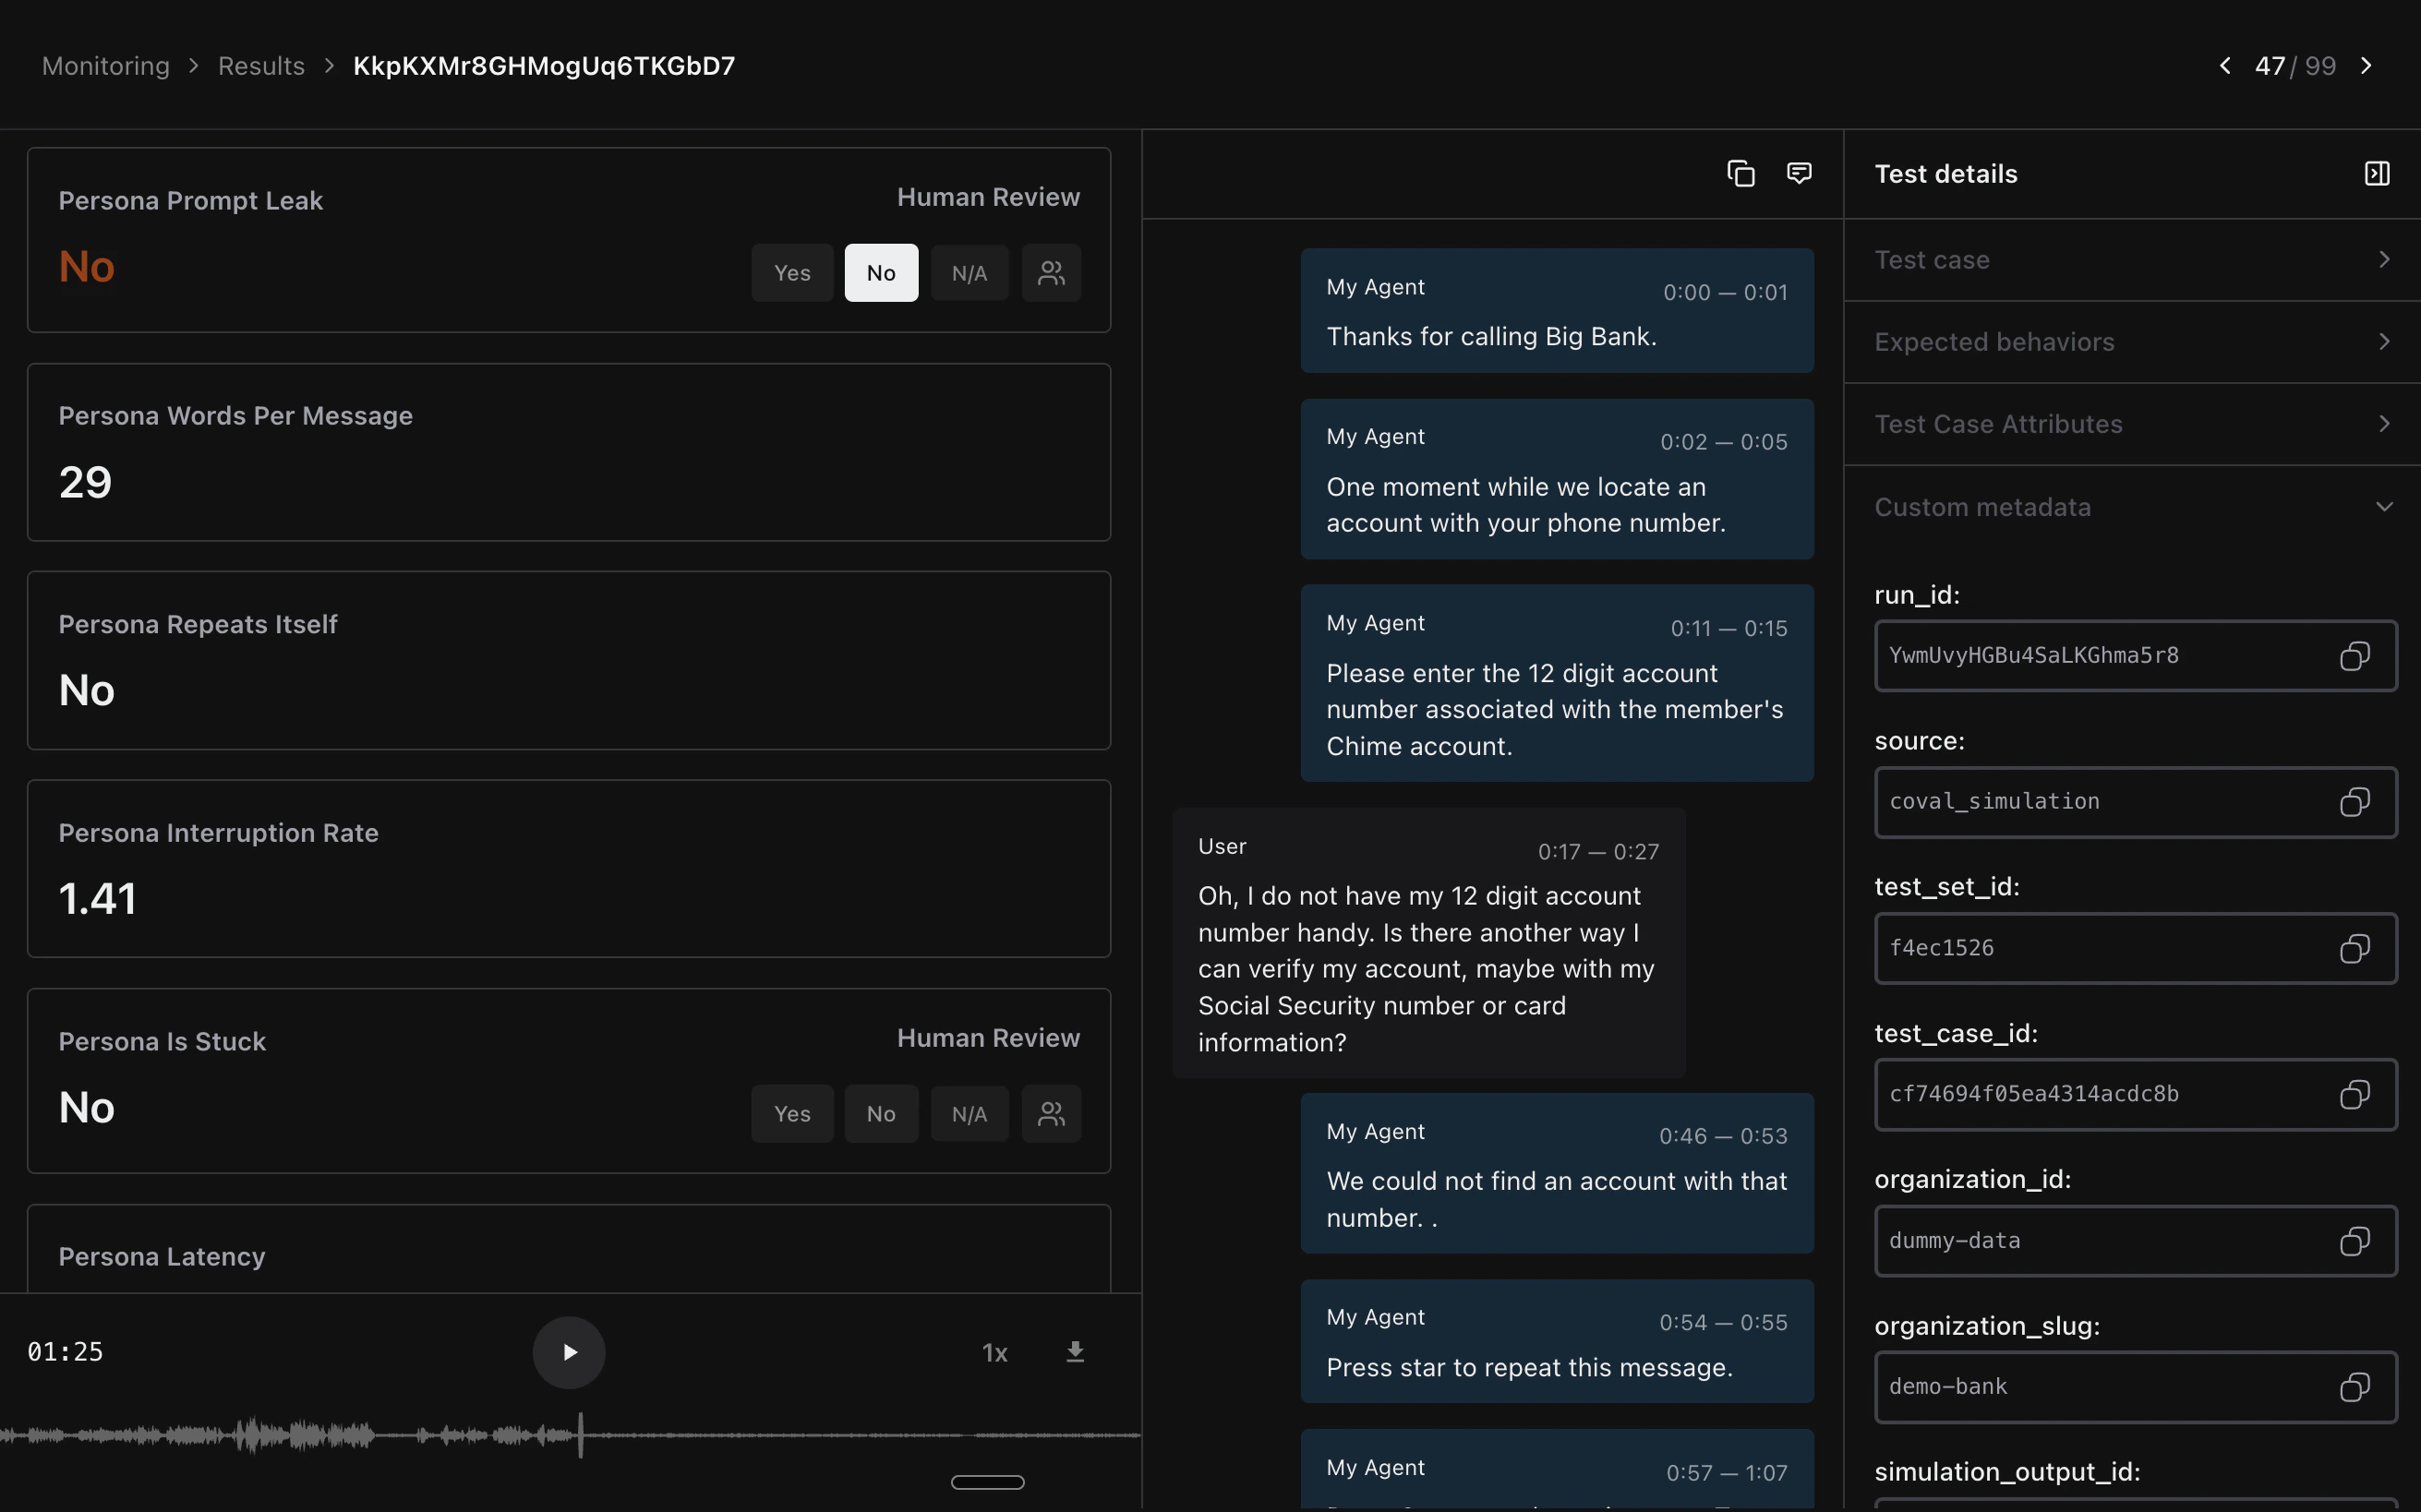Copy the run_id value
The width and height of the screenshot is (2421, 1512).
tap(2354, 656)
